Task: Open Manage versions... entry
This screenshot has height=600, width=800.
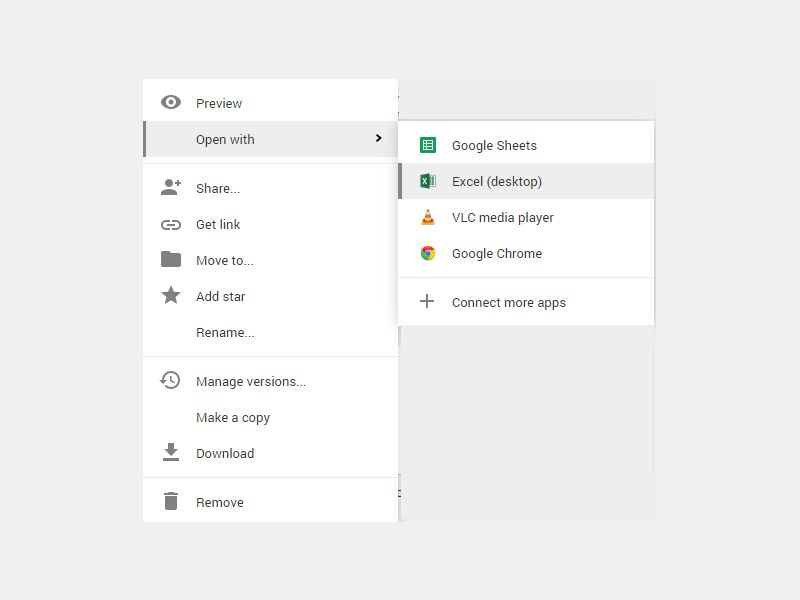Action: coord(270,382)
